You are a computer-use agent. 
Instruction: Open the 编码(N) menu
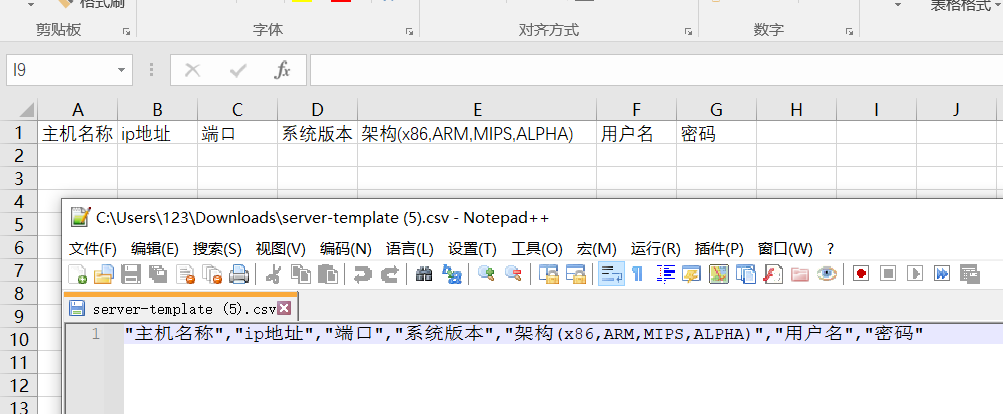click(345, 249)
